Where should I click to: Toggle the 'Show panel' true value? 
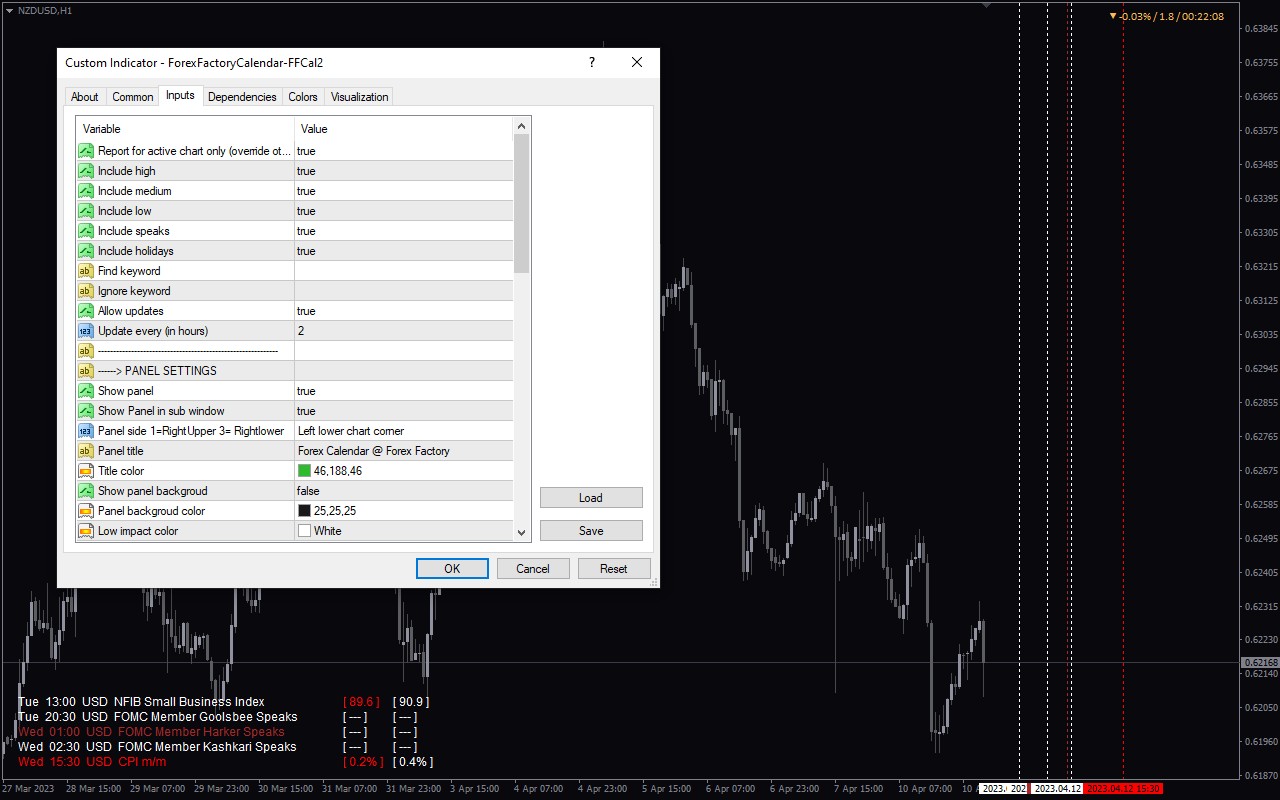tap(404, 391)
